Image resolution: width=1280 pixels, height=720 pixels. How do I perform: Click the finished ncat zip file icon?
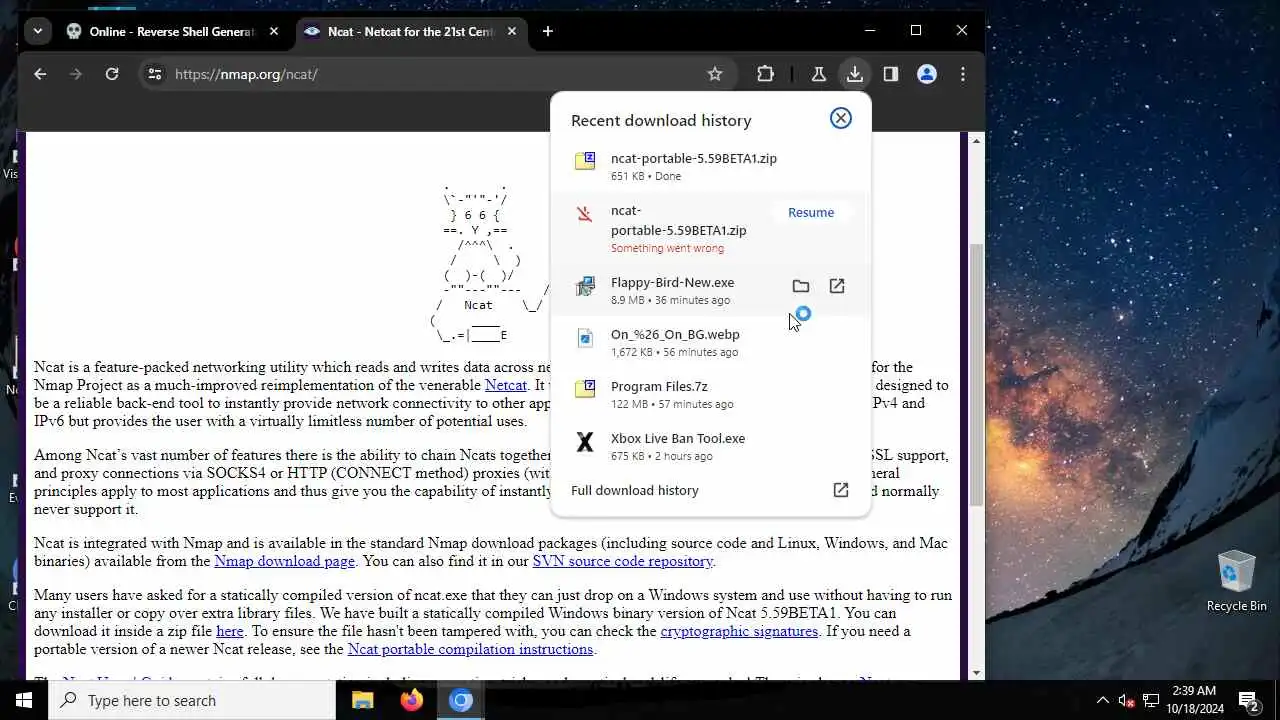click(585, 161)
